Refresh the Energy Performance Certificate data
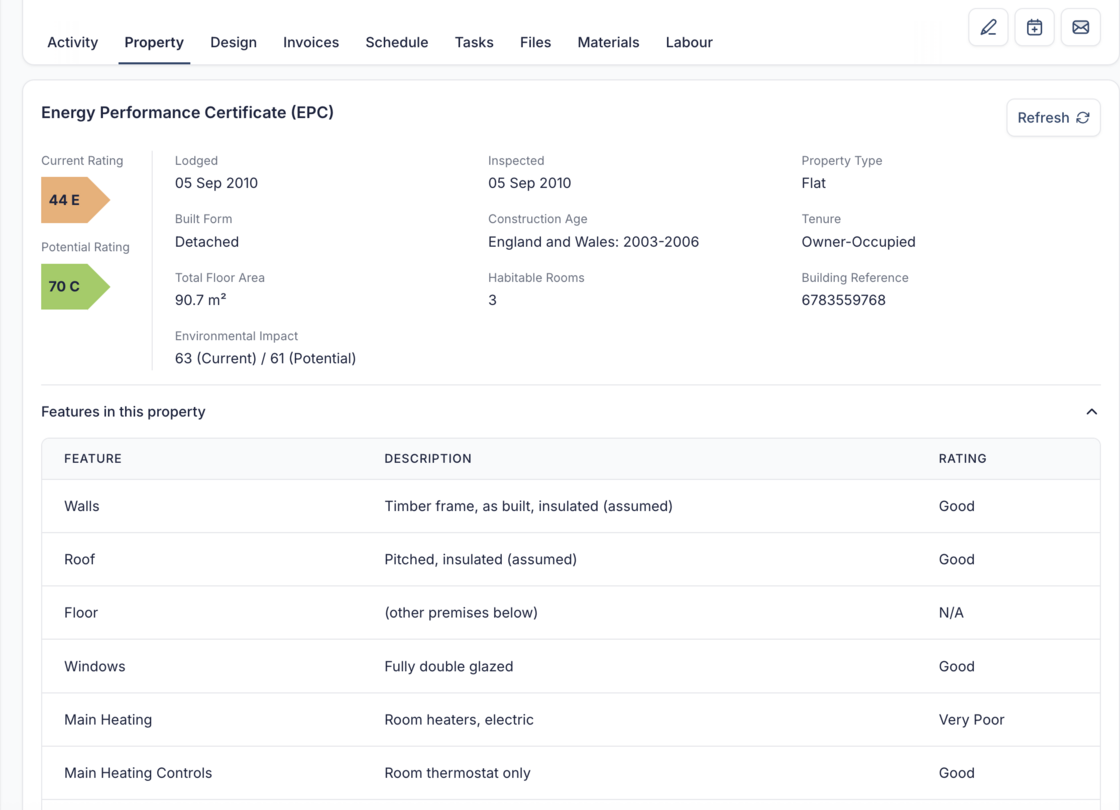 pos(1053,118)
